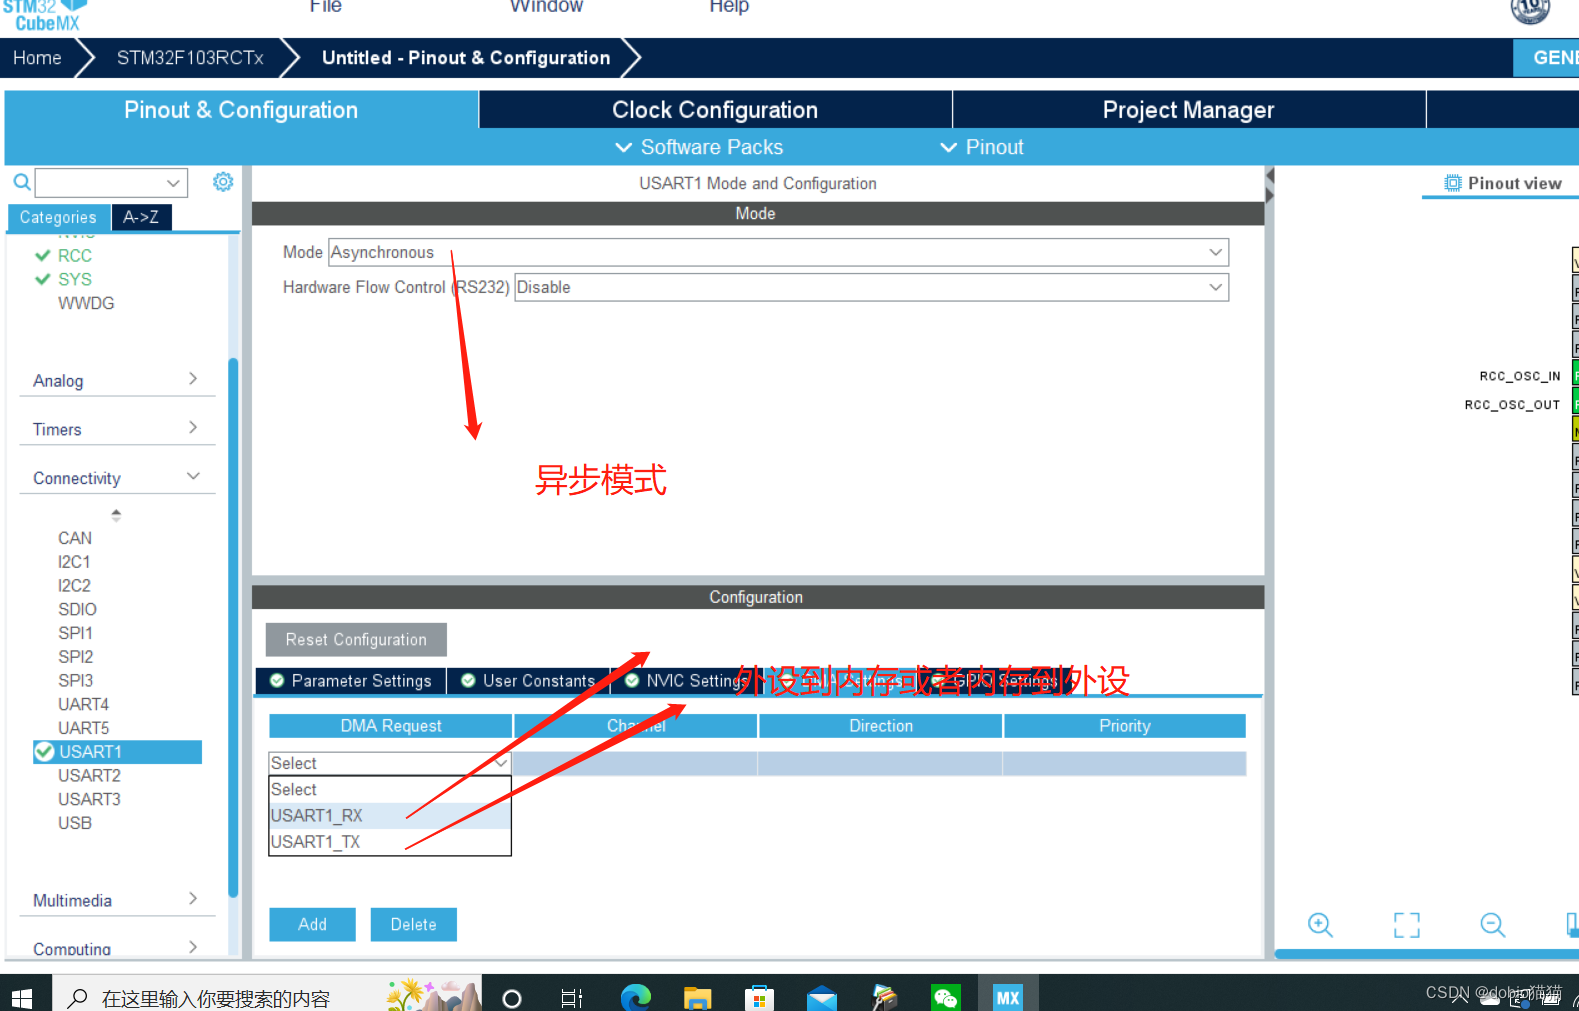This screenshot has height=1011, width=1579.
Task: Fit pinout view to screen
Action: pos(1407,925)
